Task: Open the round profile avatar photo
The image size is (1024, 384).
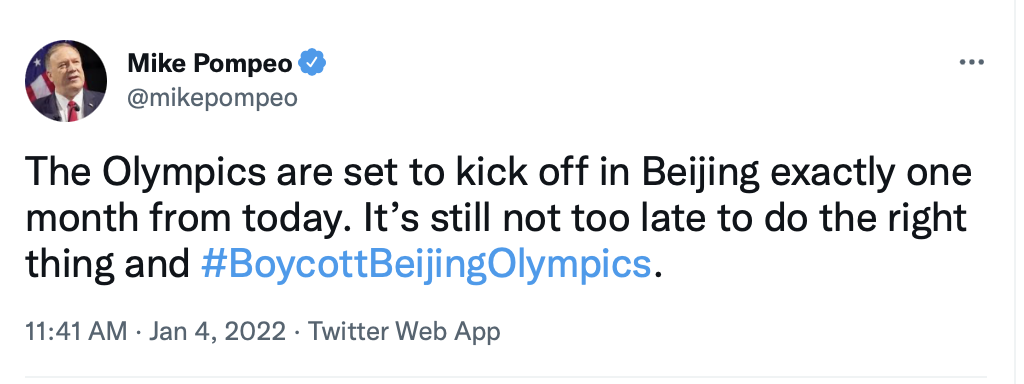Action: click(65, 81)
